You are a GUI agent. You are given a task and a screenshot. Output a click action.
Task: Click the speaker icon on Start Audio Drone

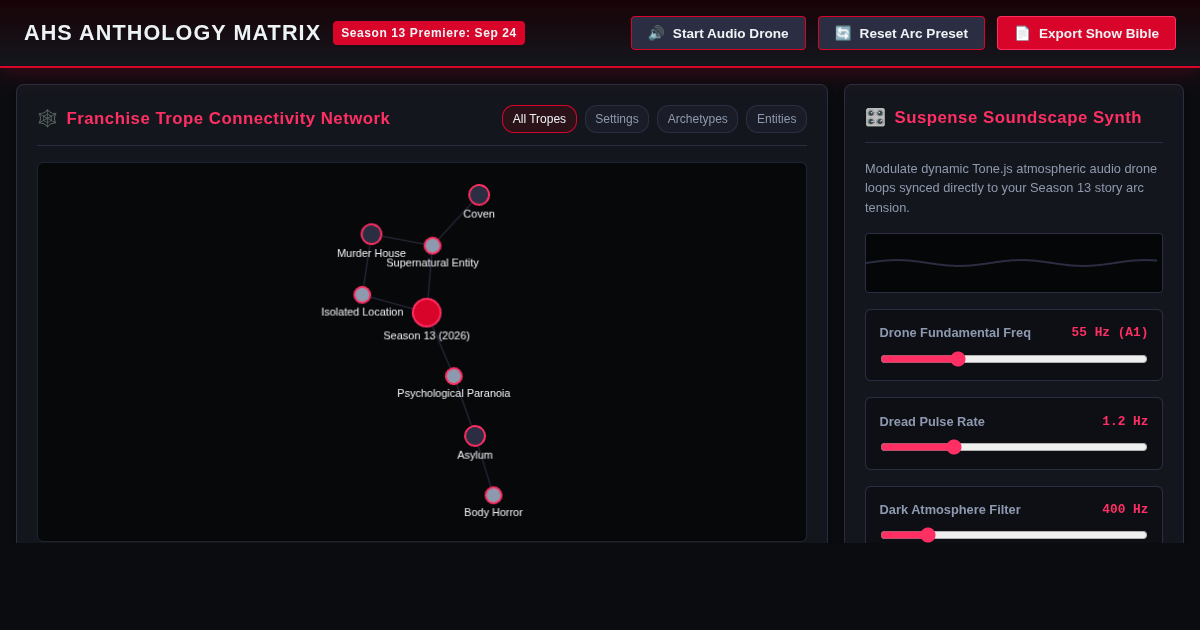[656, 33]
